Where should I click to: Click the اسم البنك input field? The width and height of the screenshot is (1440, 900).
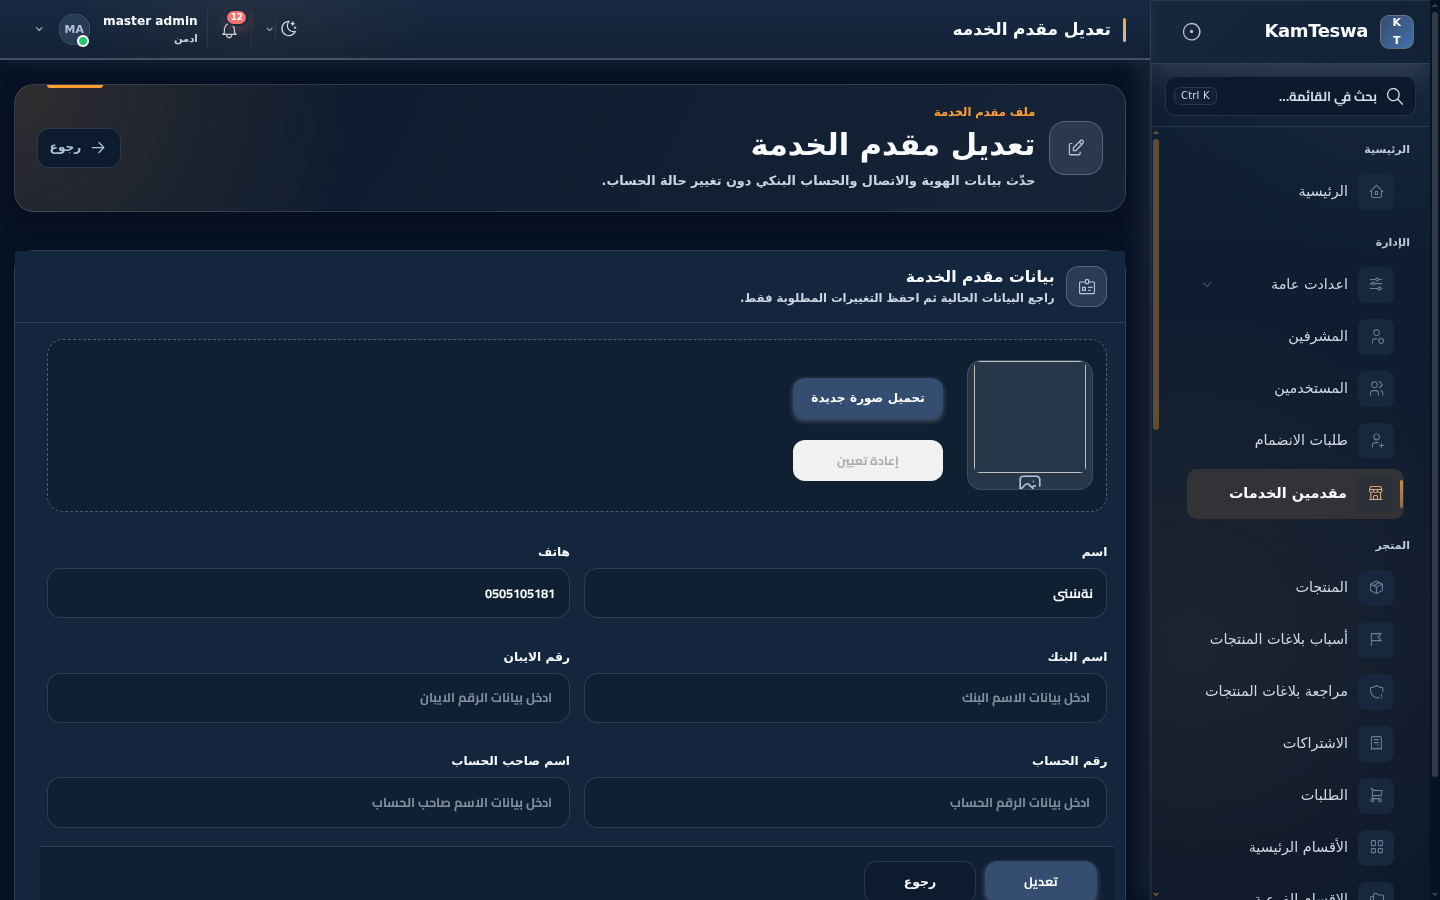tap(845, 698)
